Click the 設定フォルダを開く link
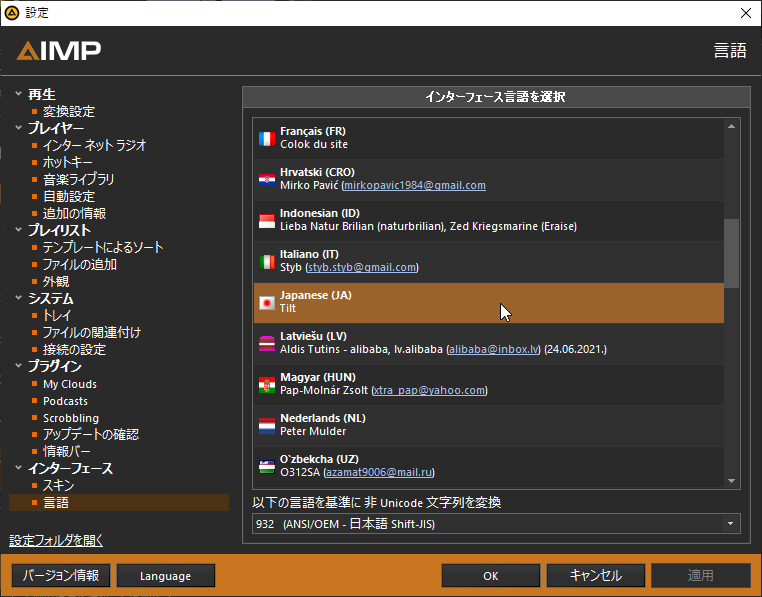The width and height of the screenshot is (762, 597). click(x=56, y=540)
